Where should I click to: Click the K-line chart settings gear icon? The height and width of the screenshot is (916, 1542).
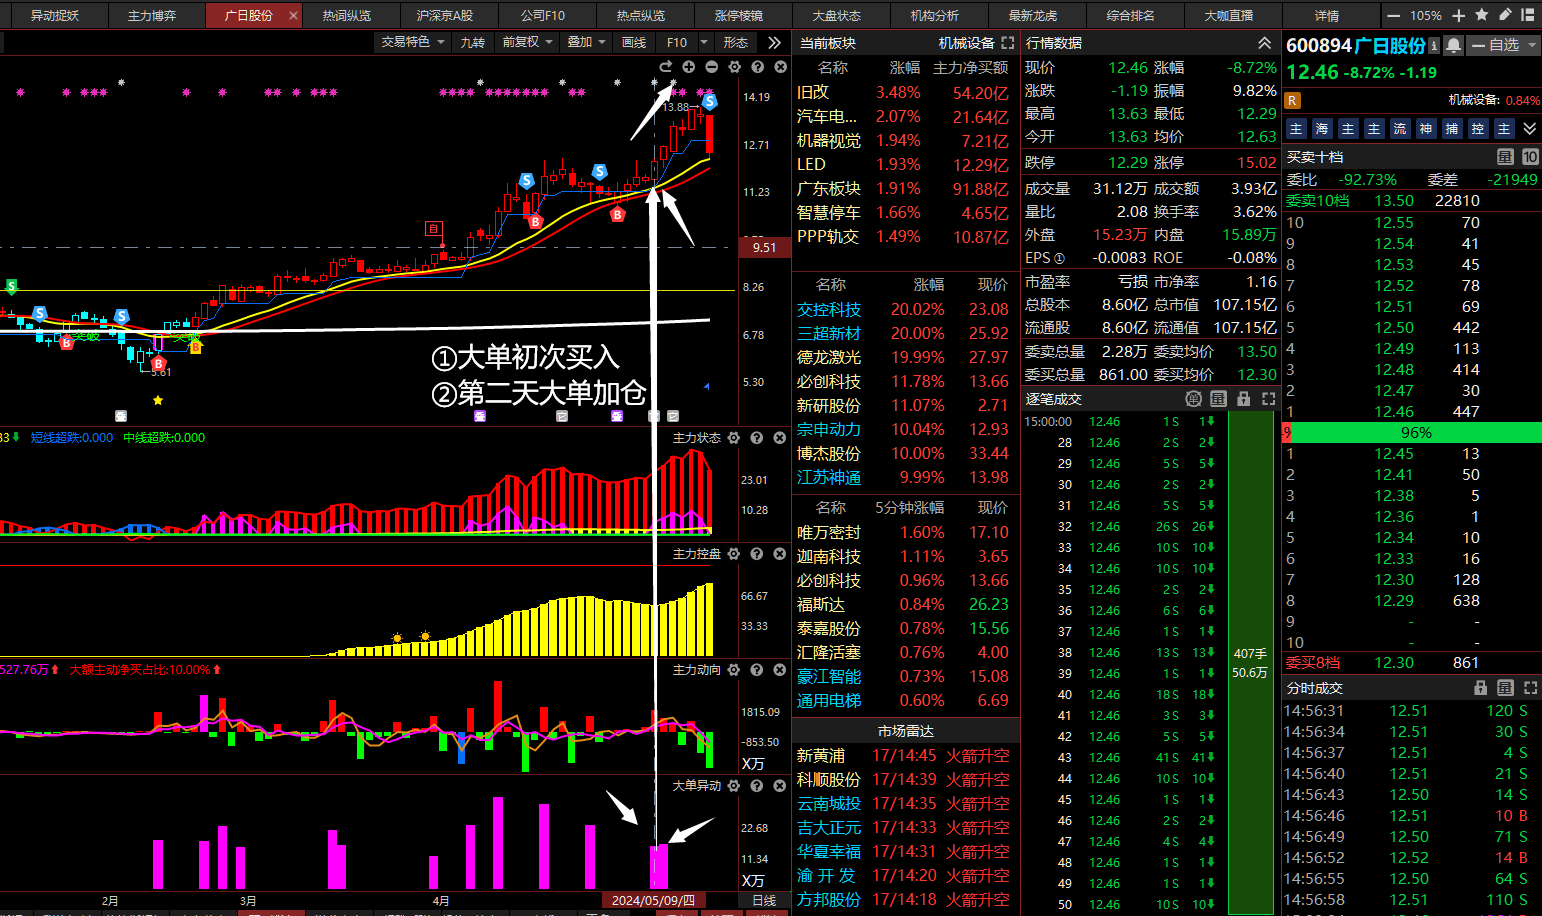pos(735,67)
